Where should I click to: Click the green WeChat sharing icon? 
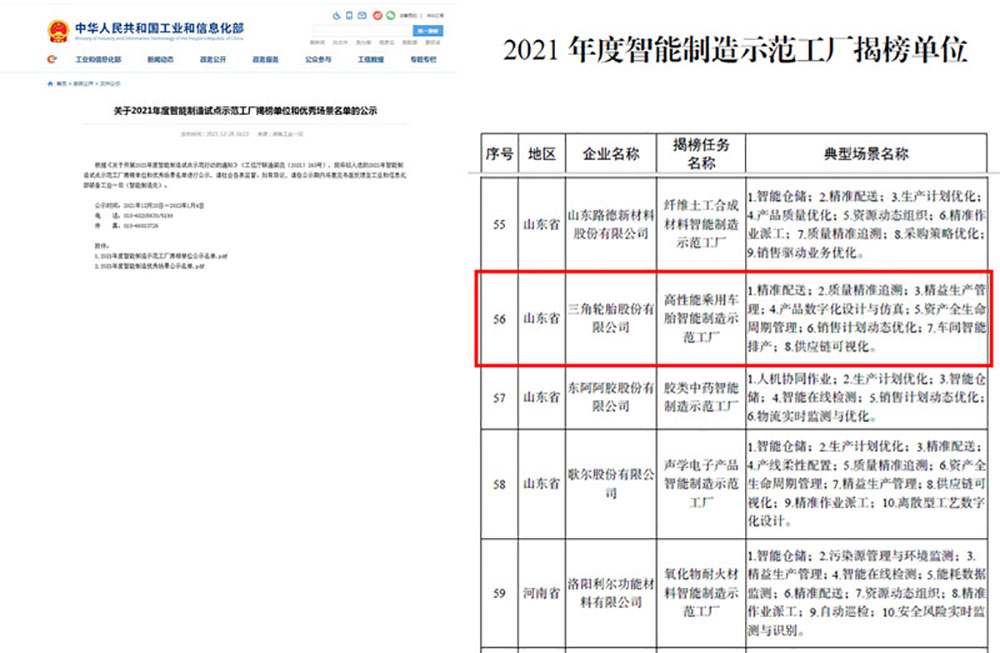tap(390, 15)
